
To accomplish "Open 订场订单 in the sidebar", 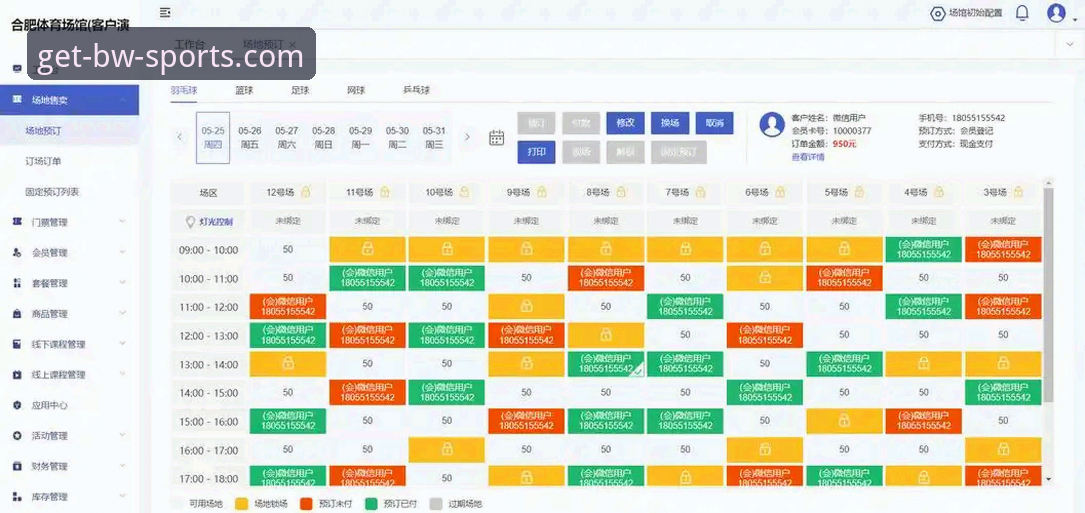I will click(43, 161).
